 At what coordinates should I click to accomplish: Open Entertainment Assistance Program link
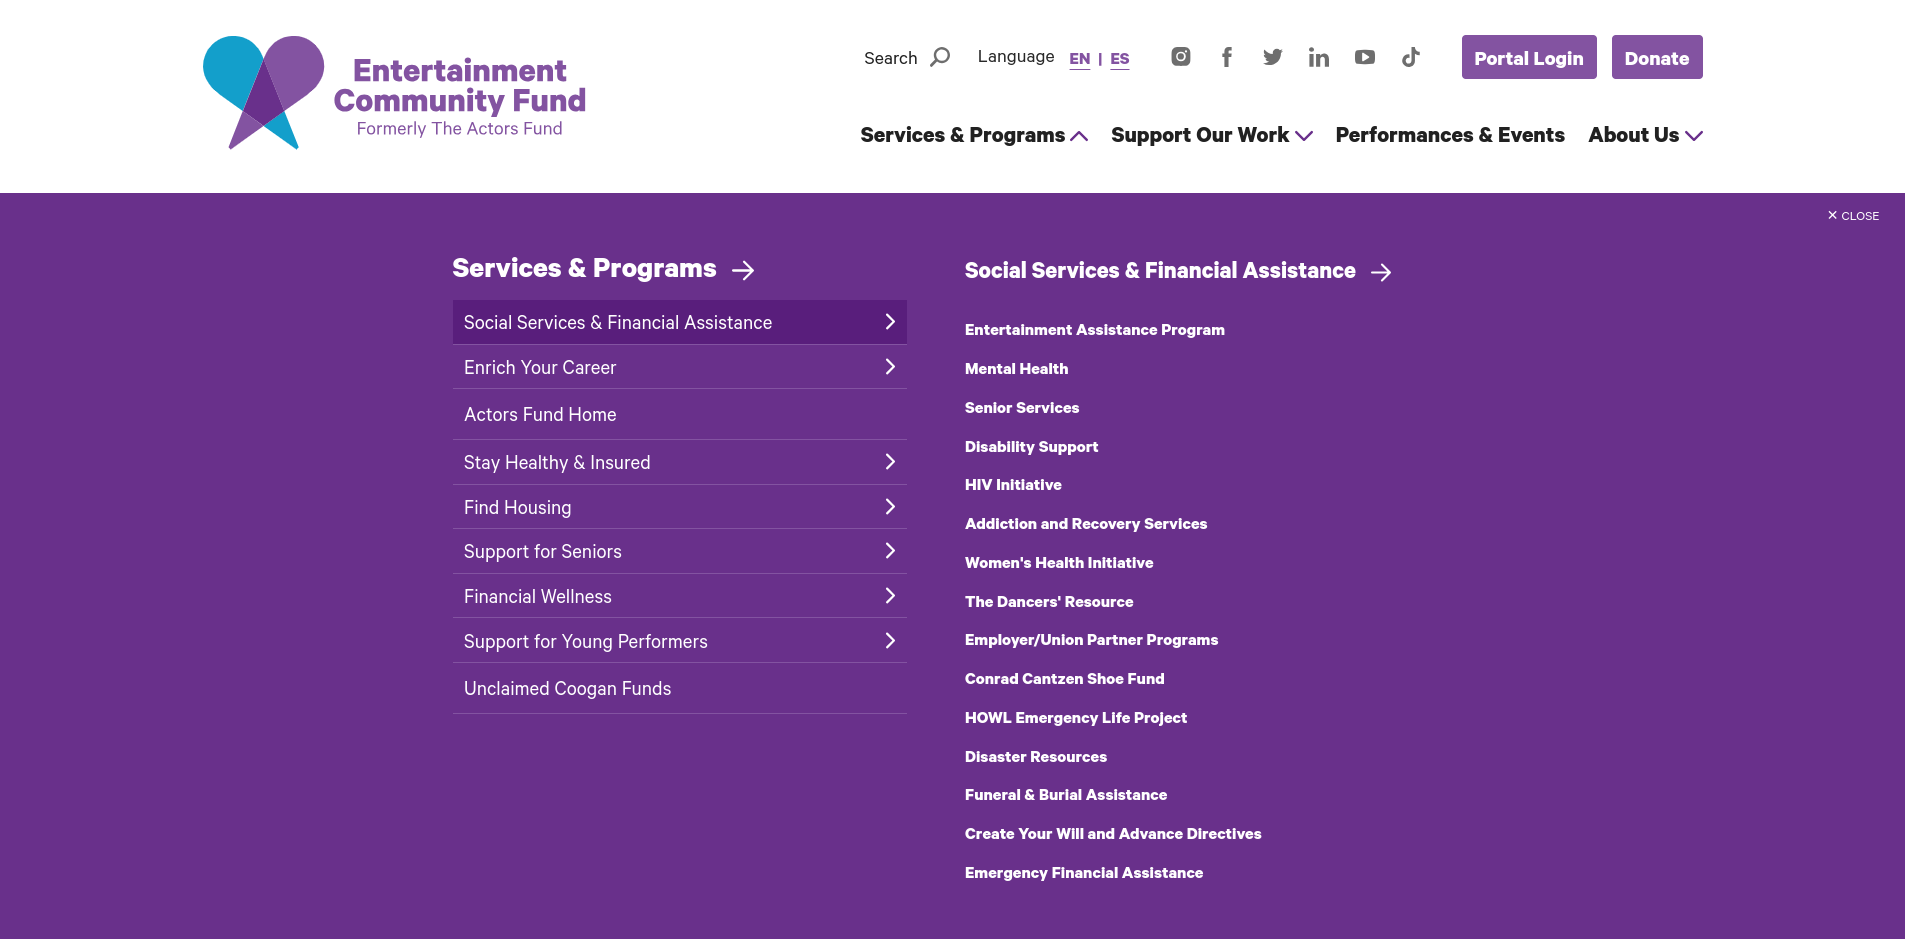click(1094, 330)
